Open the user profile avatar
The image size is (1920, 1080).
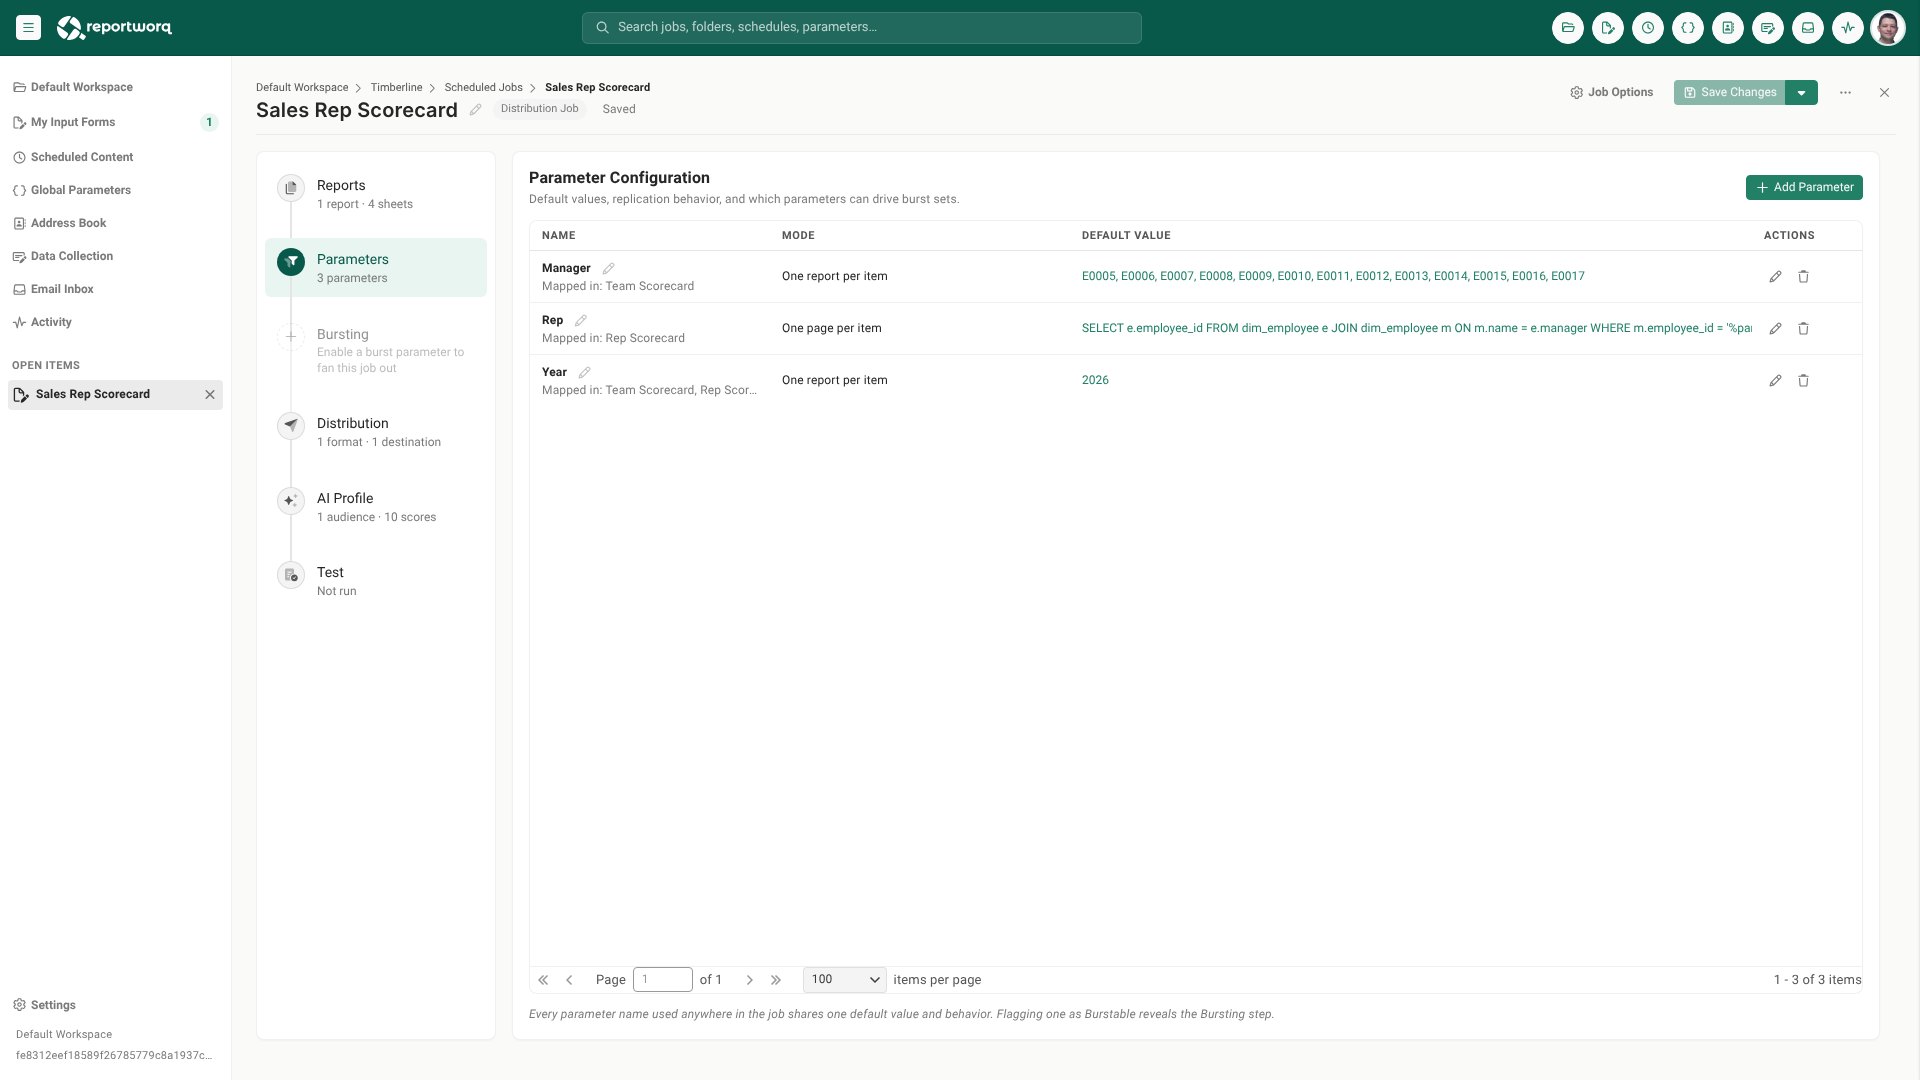1888,28
